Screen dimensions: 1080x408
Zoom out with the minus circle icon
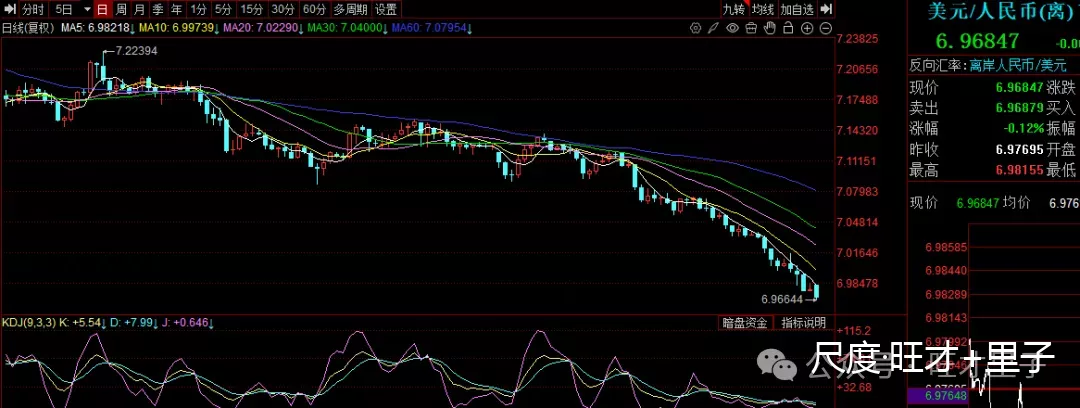point(826,28)
